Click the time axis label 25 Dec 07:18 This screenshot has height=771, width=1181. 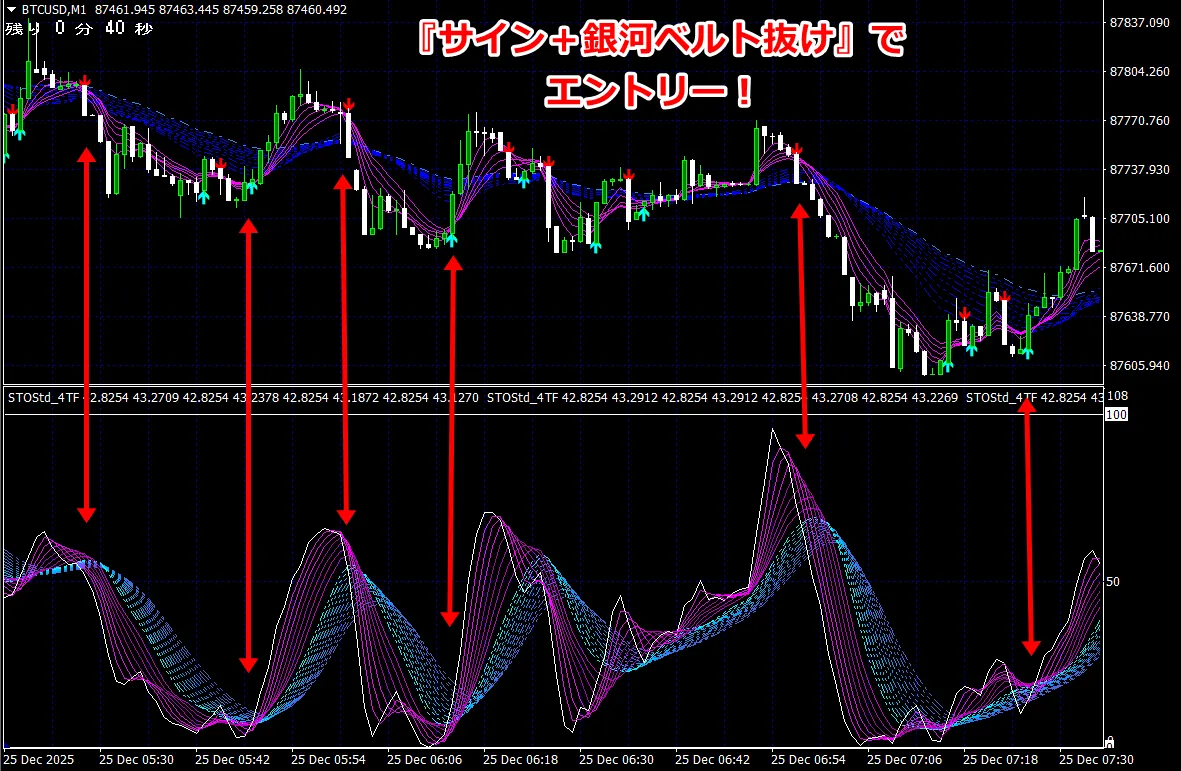click(x=1000, y=760)
